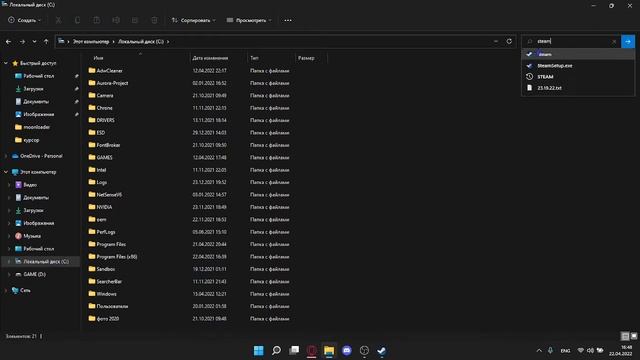Open Windows Start menu on taskbar
Viewport: 640px width, 360px height.
[x=259, y=350]
